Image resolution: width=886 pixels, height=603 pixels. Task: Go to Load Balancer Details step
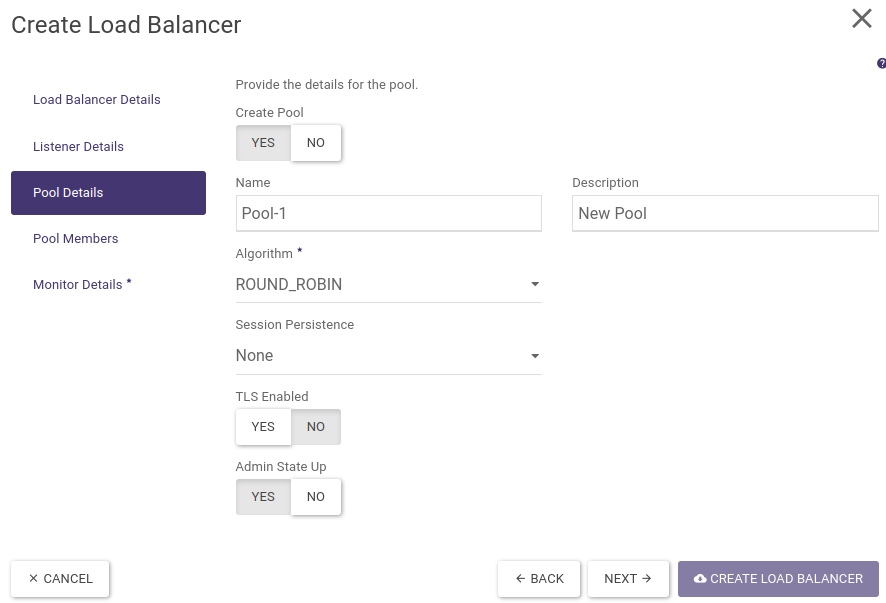(97, 100)
